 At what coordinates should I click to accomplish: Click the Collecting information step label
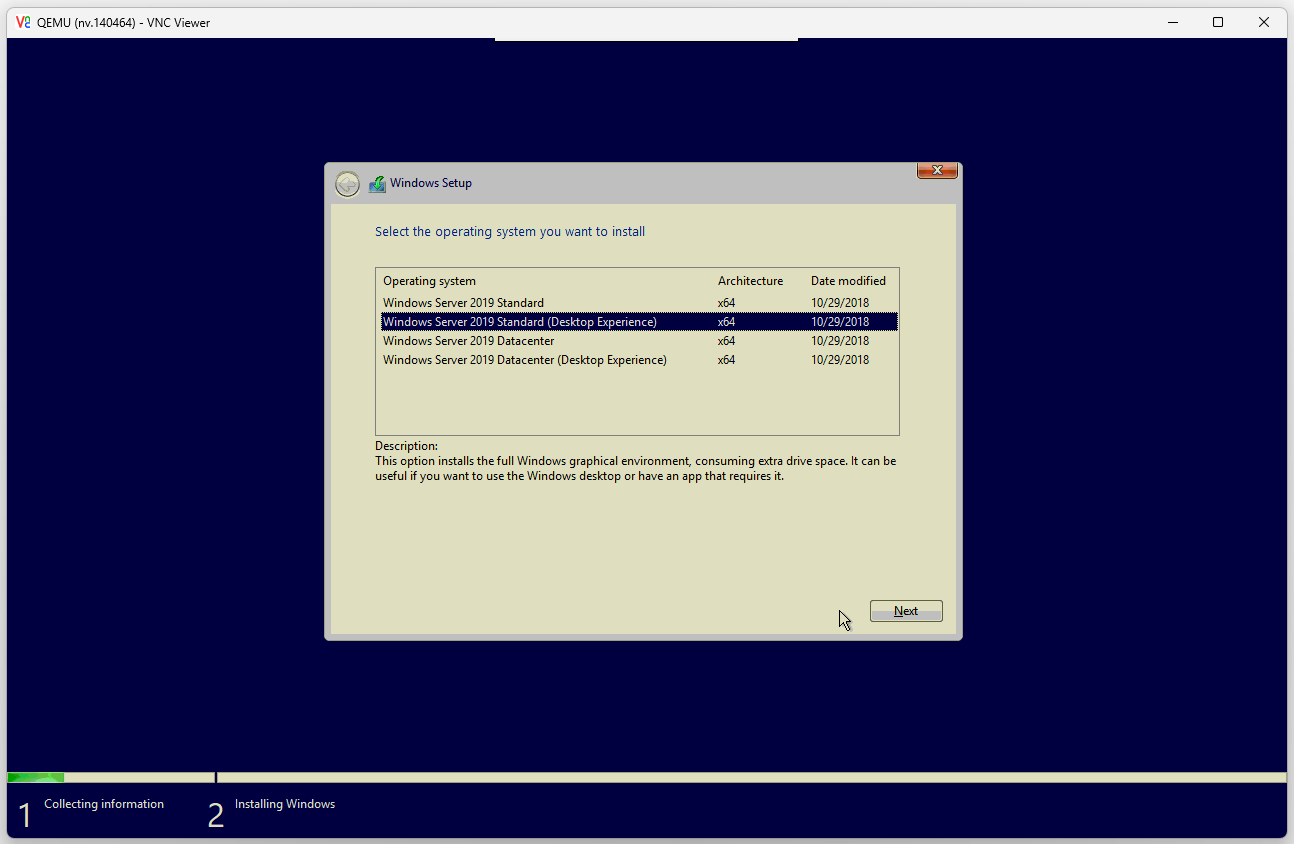point(104,804)
